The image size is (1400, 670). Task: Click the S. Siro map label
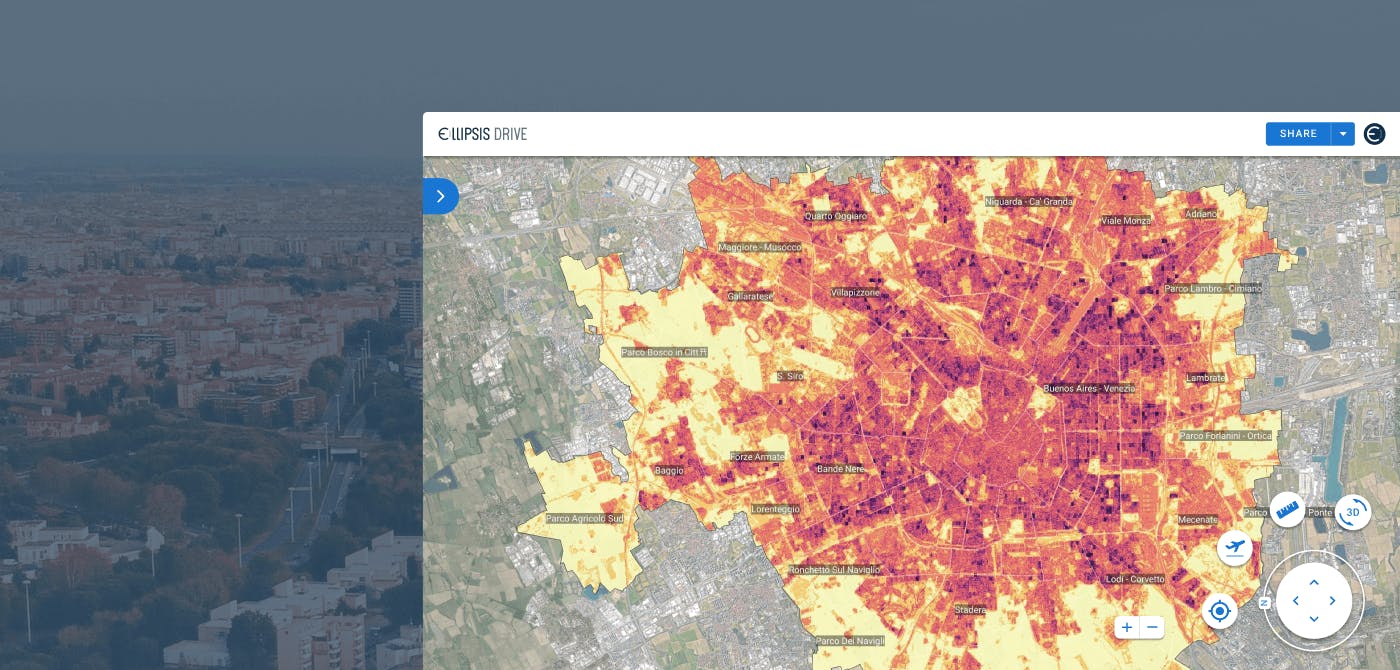(790, 376)
